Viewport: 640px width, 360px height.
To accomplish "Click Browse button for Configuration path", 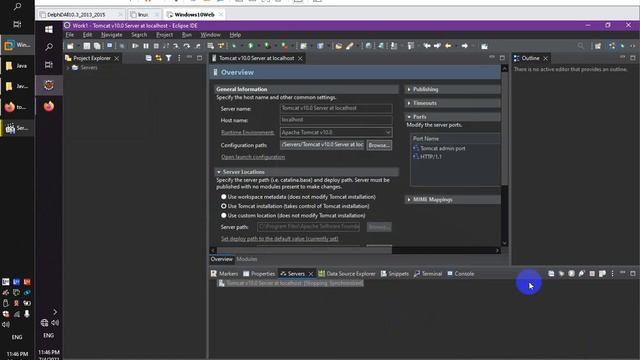I will click(379, 145).
